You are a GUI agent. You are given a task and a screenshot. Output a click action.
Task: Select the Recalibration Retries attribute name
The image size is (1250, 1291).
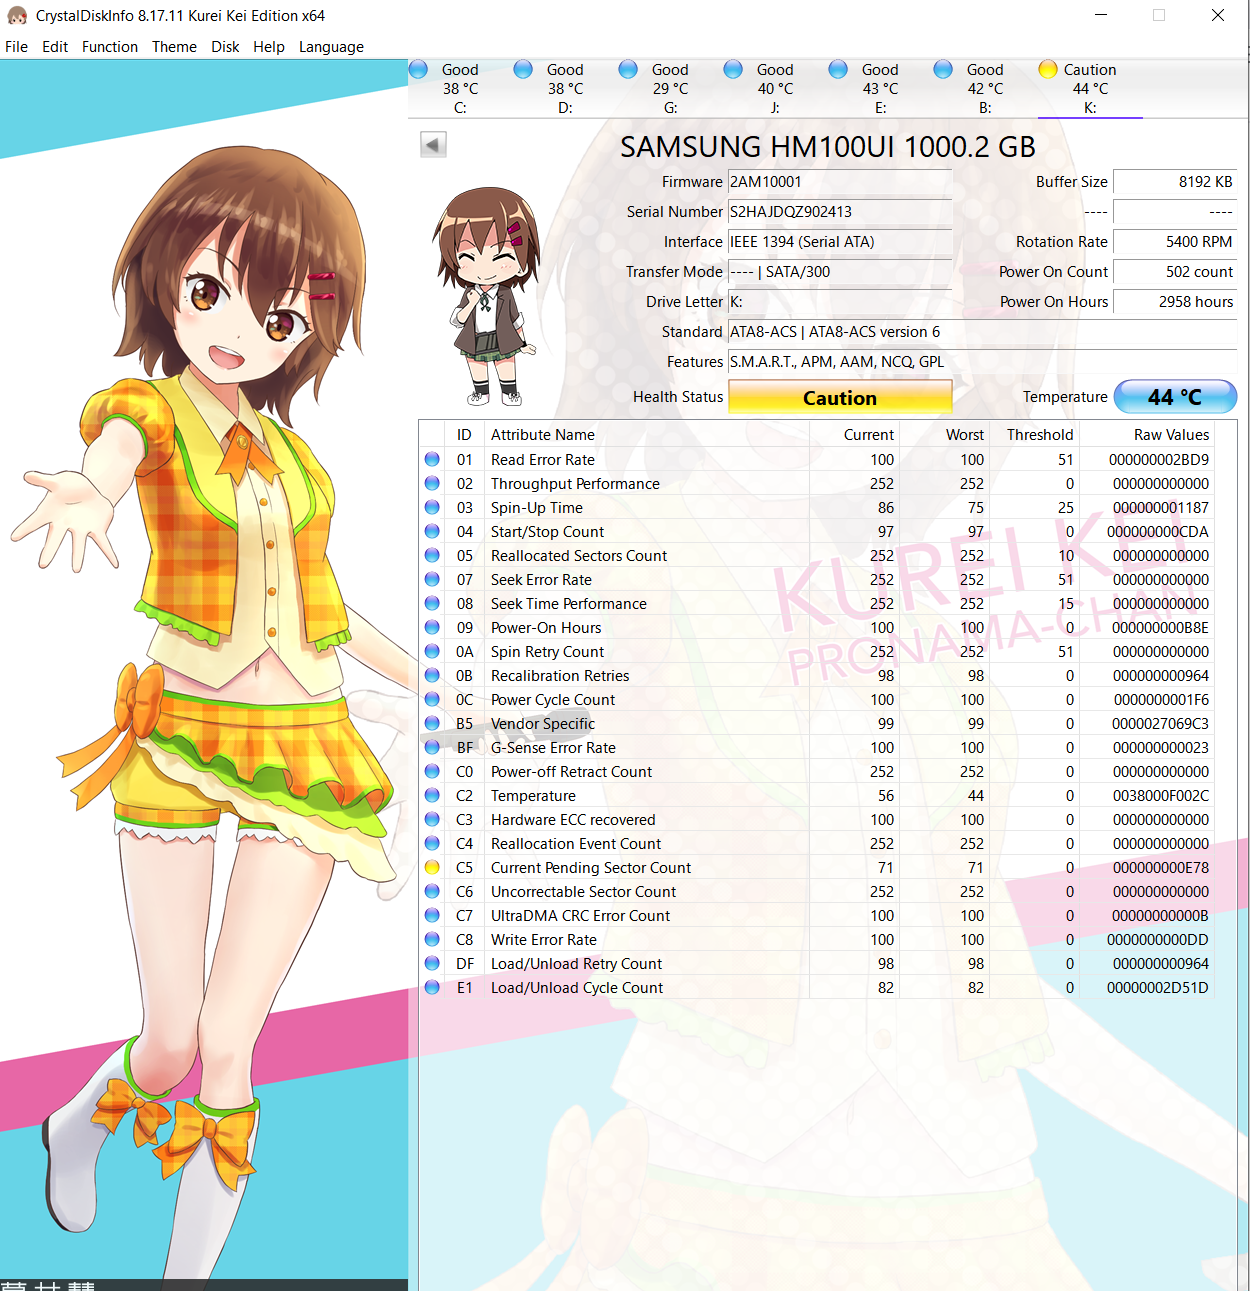coord(560,676)
